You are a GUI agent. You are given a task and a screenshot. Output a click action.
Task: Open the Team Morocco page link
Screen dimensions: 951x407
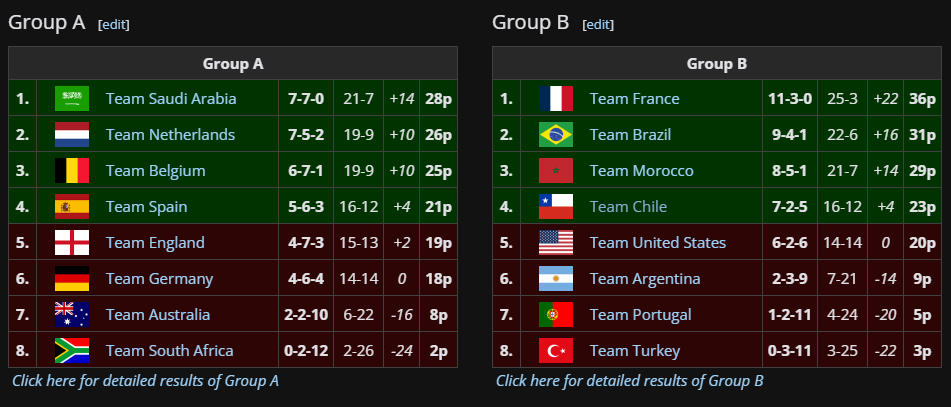641,170
